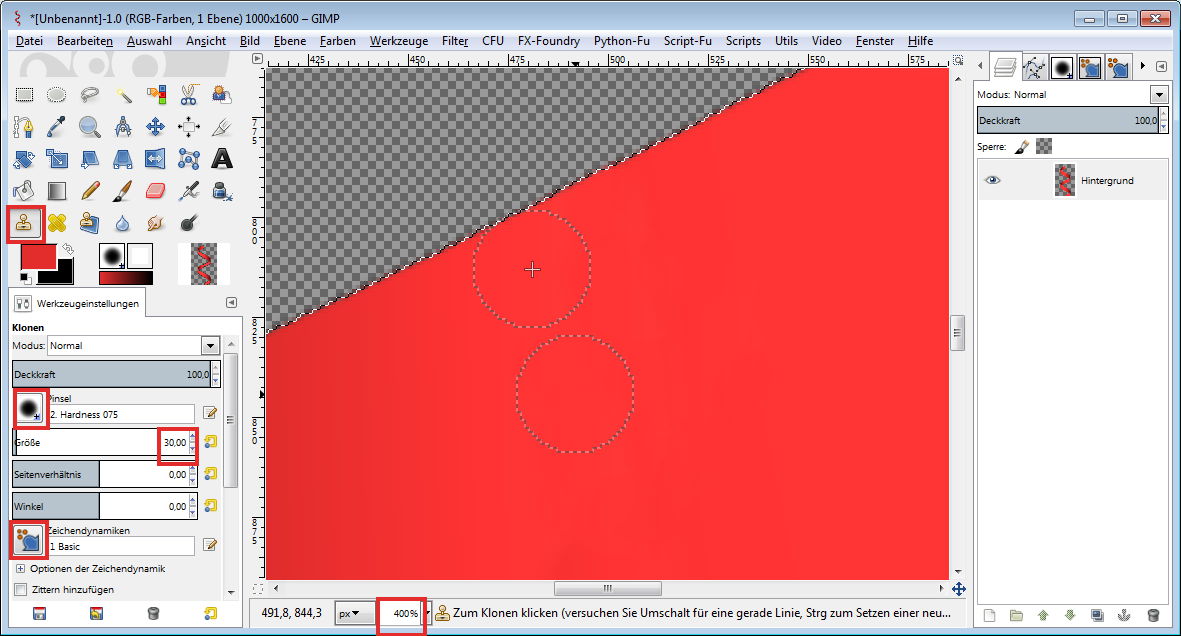Toggle Quick Mask at canvas bottom-left corner
Viewport: 1181px width, 636px height.
tap(258, 589)
